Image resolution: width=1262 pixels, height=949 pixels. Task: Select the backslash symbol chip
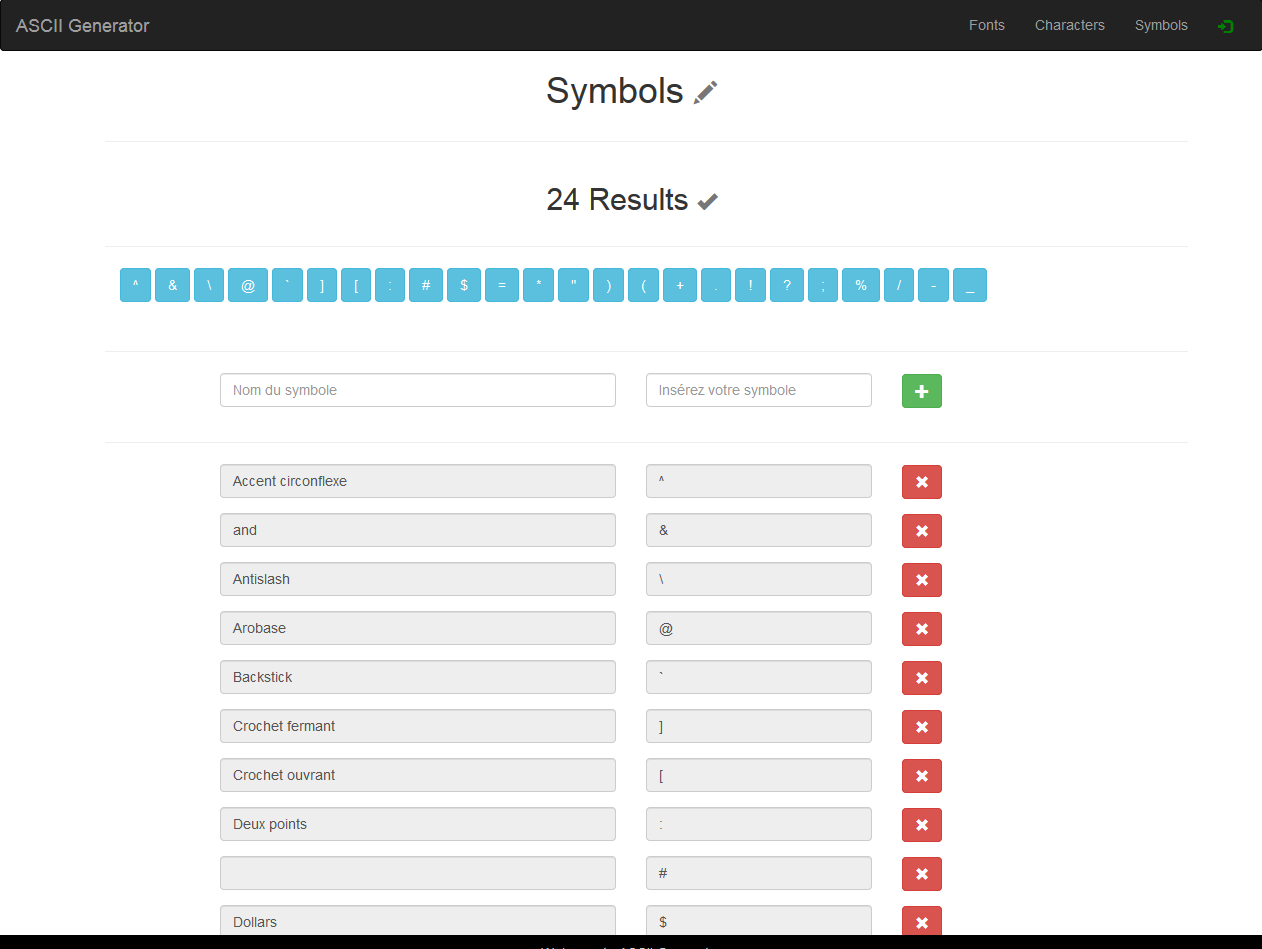point(209,285)
